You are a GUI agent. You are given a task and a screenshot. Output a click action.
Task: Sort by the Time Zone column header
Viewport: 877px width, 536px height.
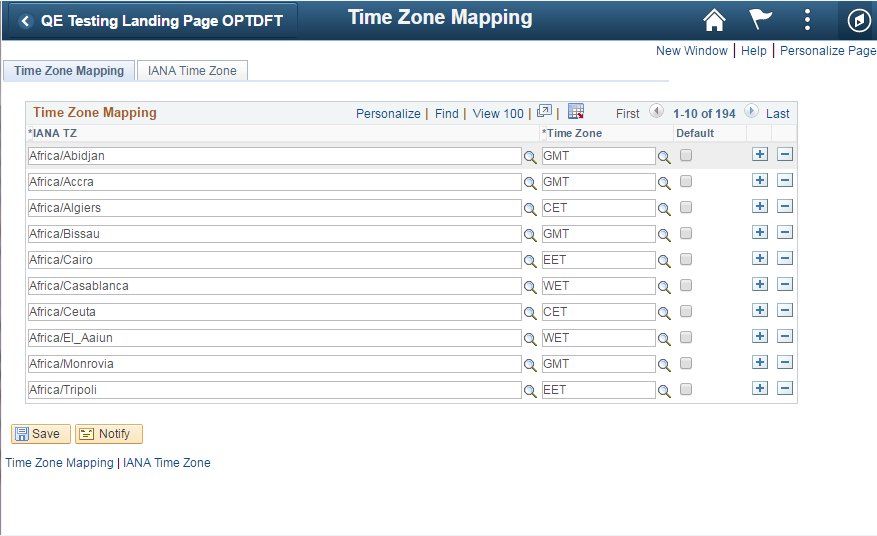click(572, 133)
